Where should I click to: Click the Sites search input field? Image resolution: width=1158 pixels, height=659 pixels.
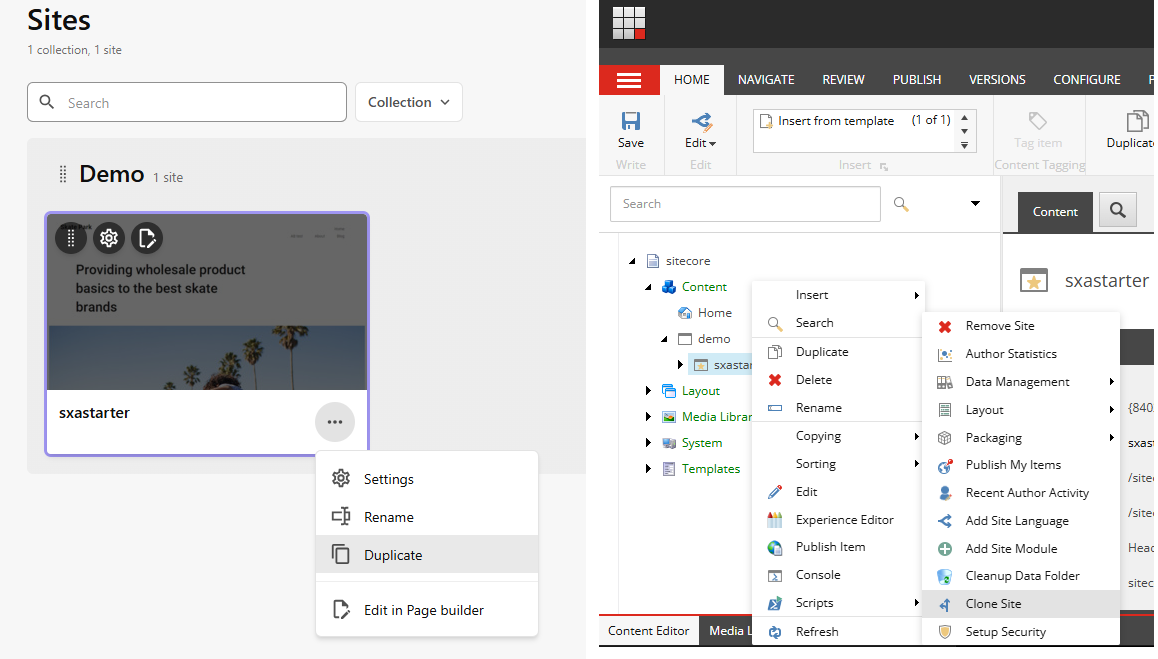click(x=200, y=103)
